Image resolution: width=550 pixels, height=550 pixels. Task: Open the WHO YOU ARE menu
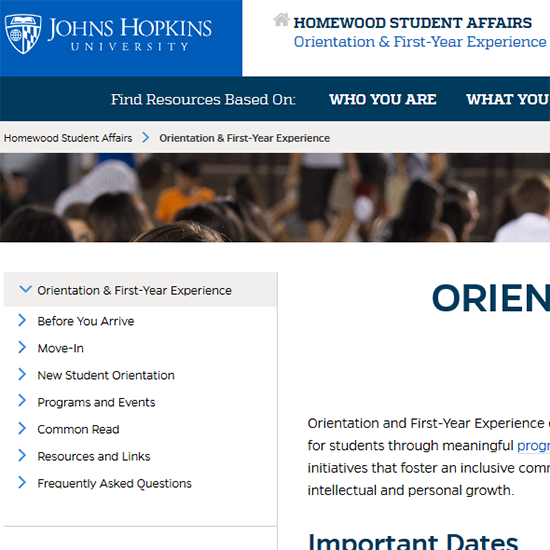[x=383, y=99]
